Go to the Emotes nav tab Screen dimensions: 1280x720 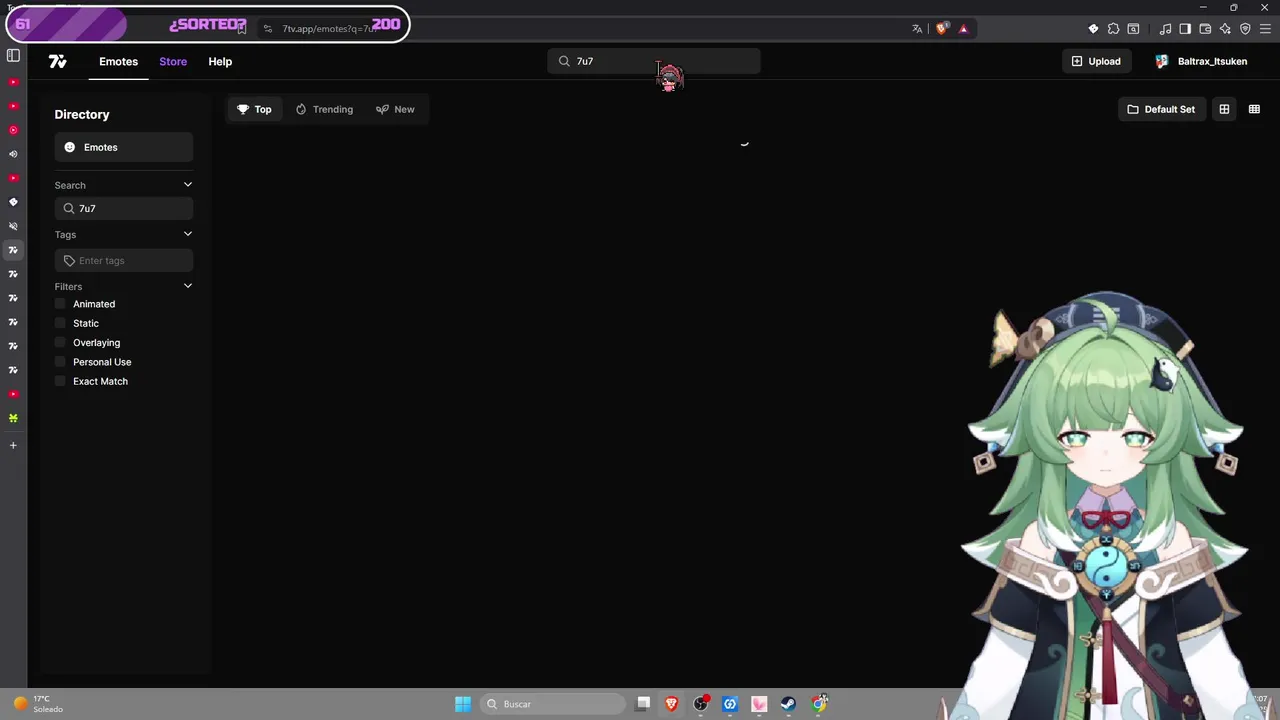[x=118, y=61]
